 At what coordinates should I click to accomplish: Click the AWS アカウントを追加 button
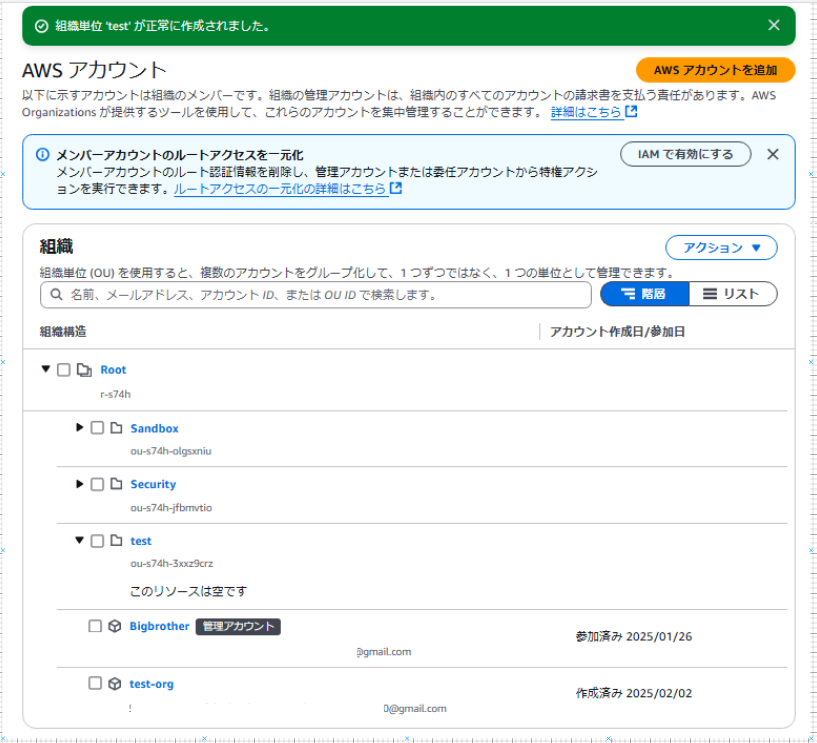click(716, 71)
